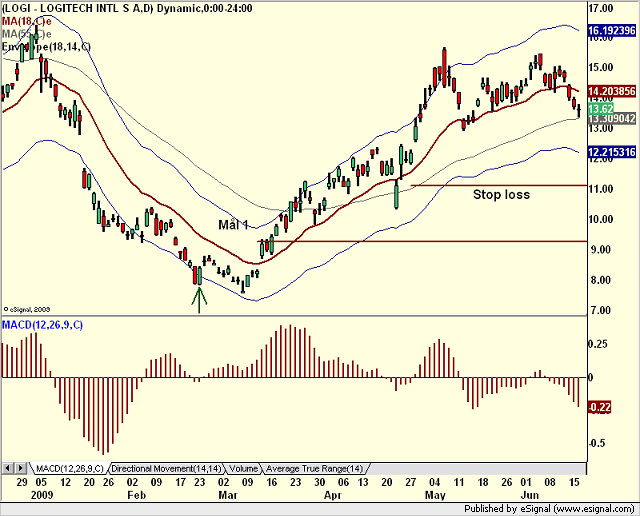Click the Jun month label on time axis
The height and width of the screenshot is (516, 640).
pyautogui.click(x=529, y=495)
